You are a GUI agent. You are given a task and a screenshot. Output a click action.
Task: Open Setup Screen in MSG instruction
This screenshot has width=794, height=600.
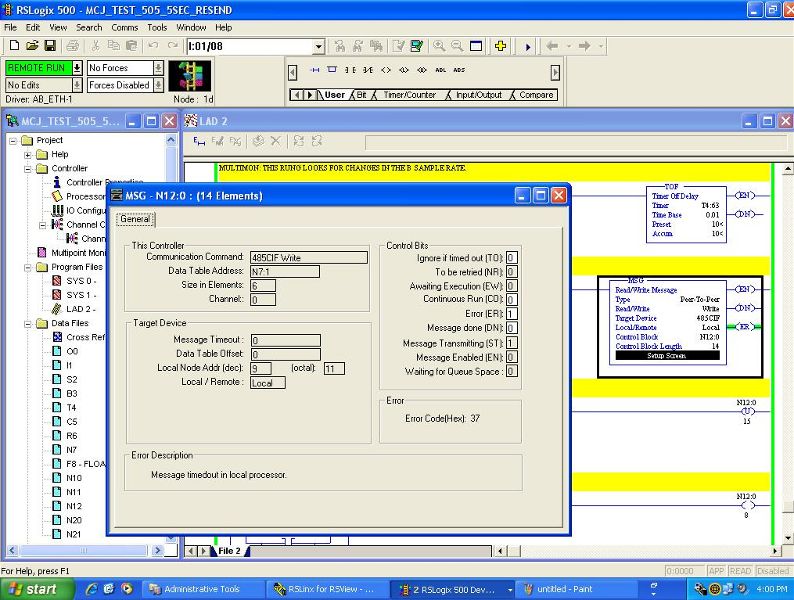click(667, 355)
